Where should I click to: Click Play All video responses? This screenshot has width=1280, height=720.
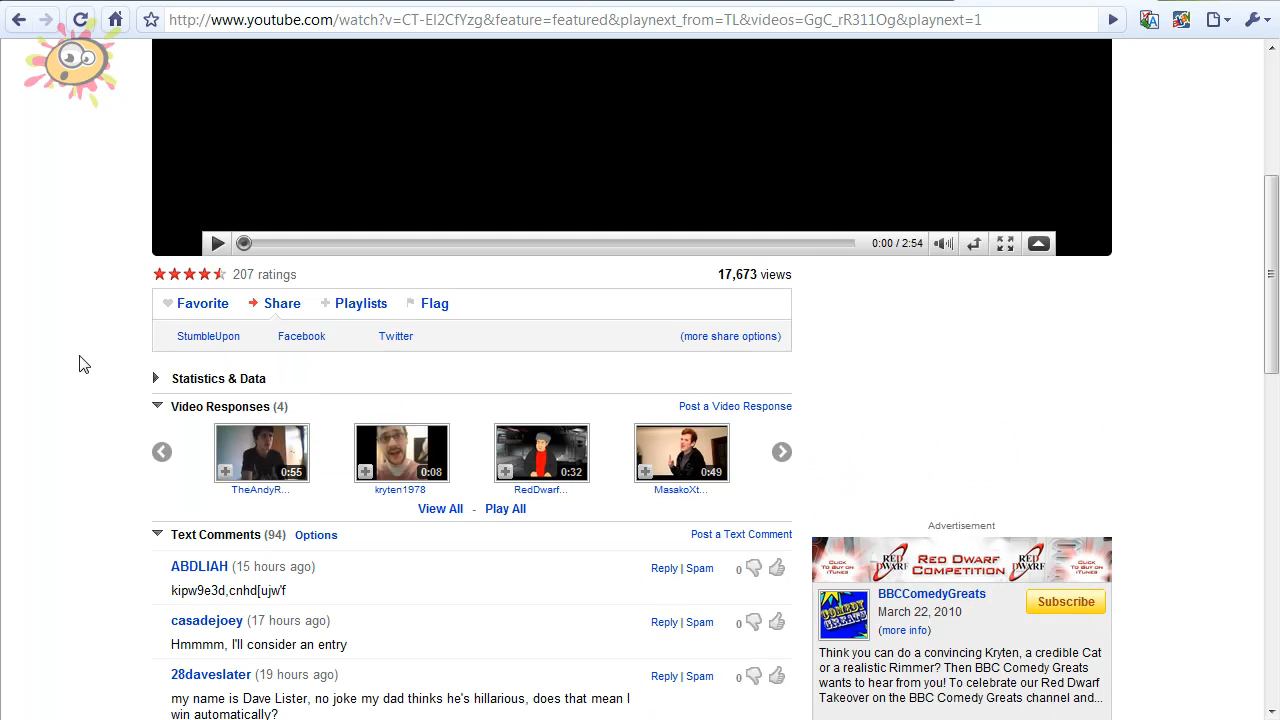tap(505, 509)
